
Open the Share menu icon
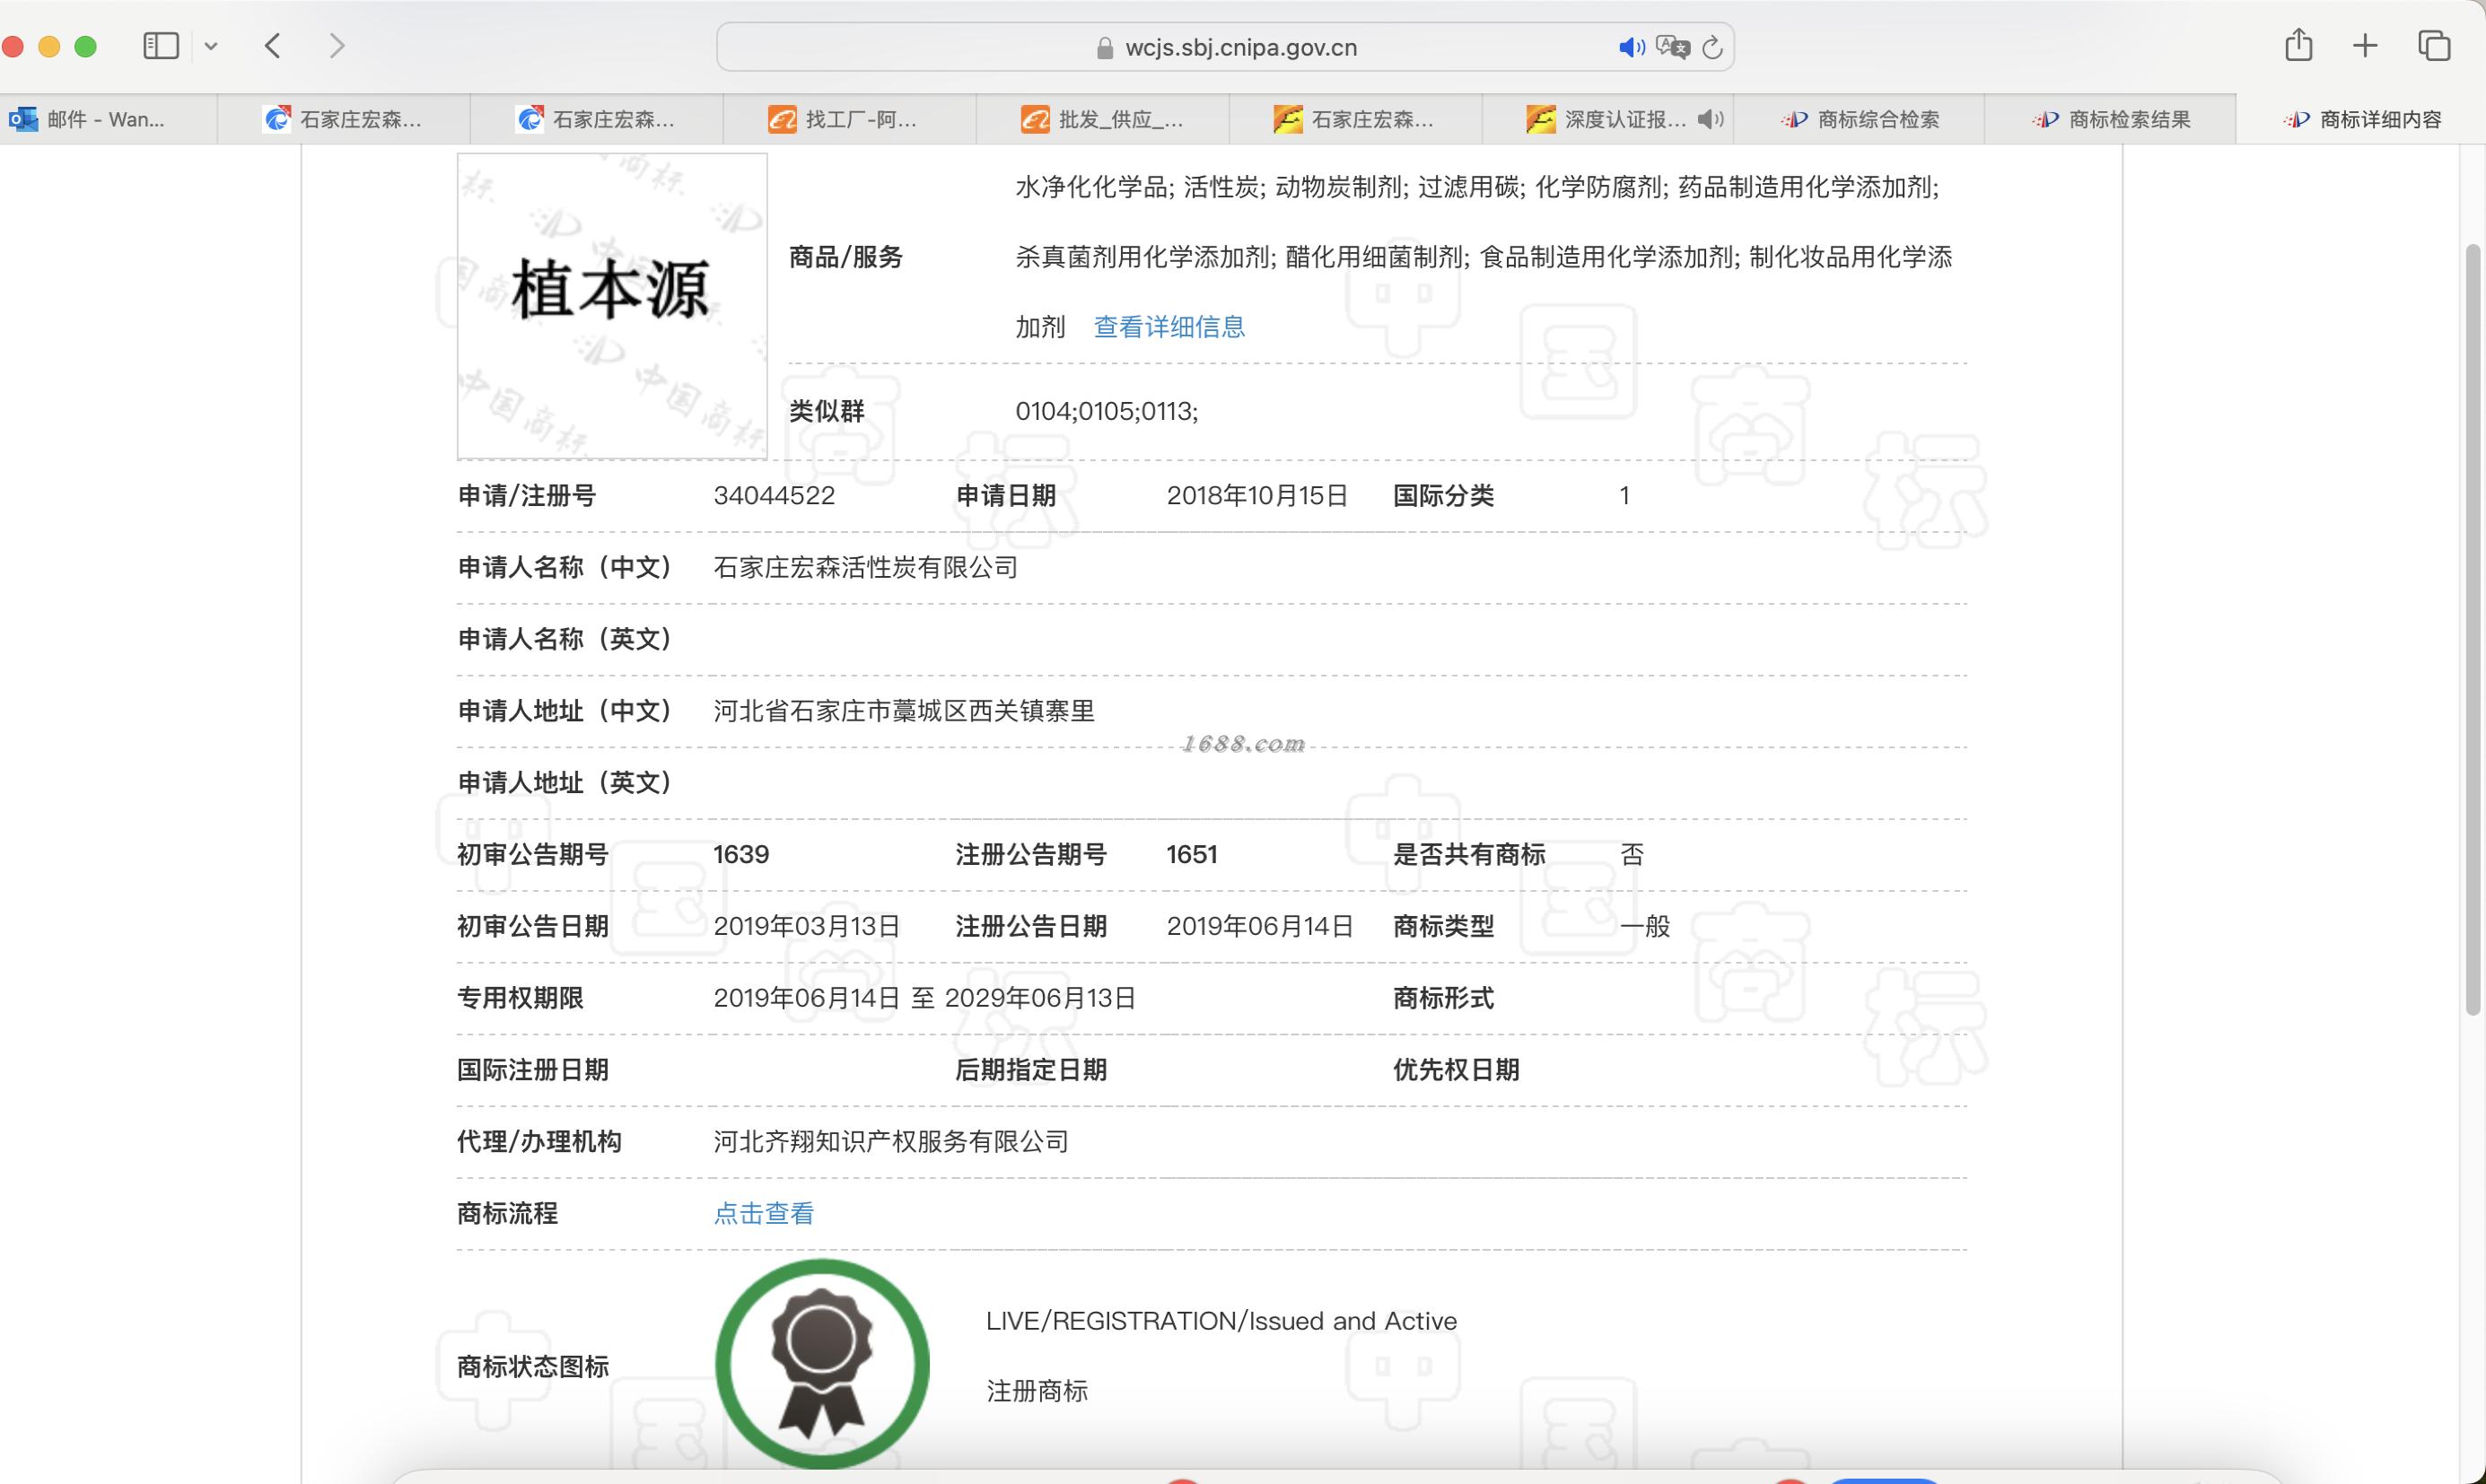(2298, 46)
